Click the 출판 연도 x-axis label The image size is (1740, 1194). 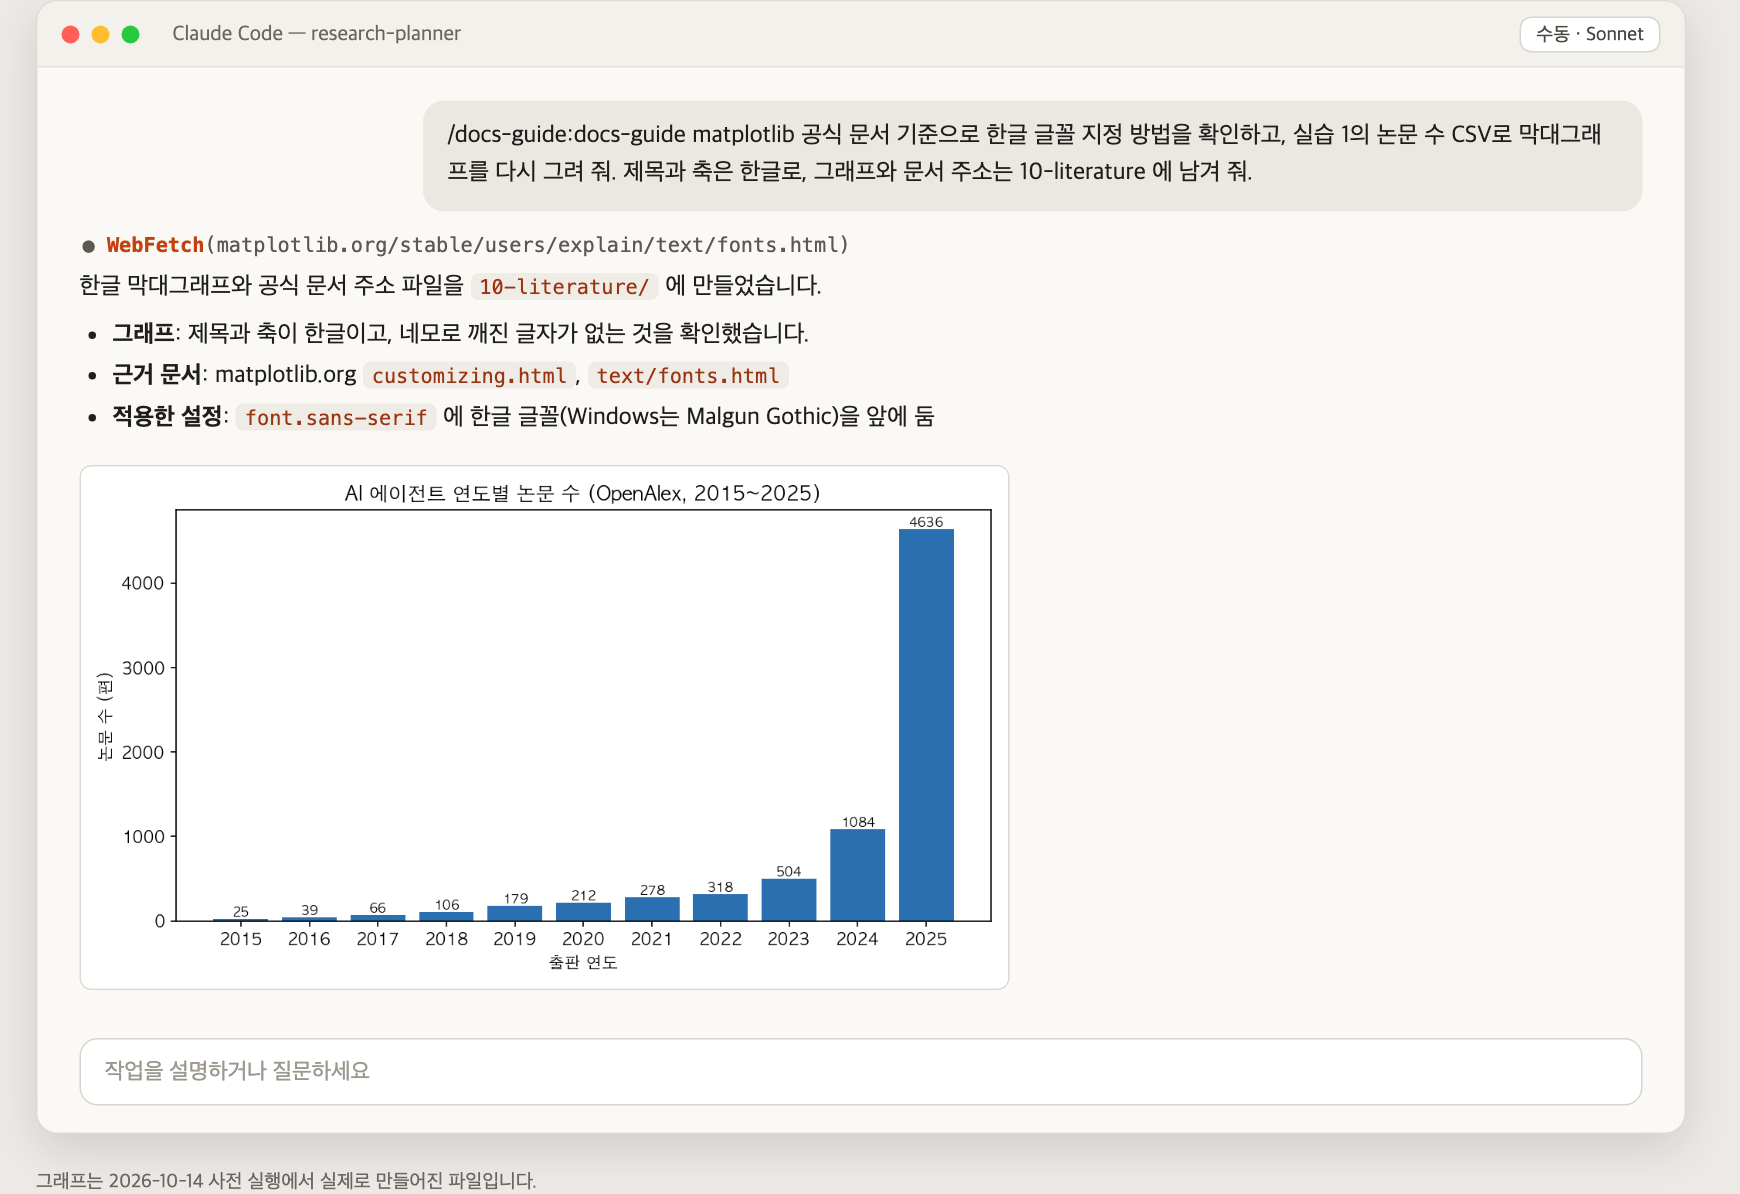pyautogui.click(x=583, y=962)
